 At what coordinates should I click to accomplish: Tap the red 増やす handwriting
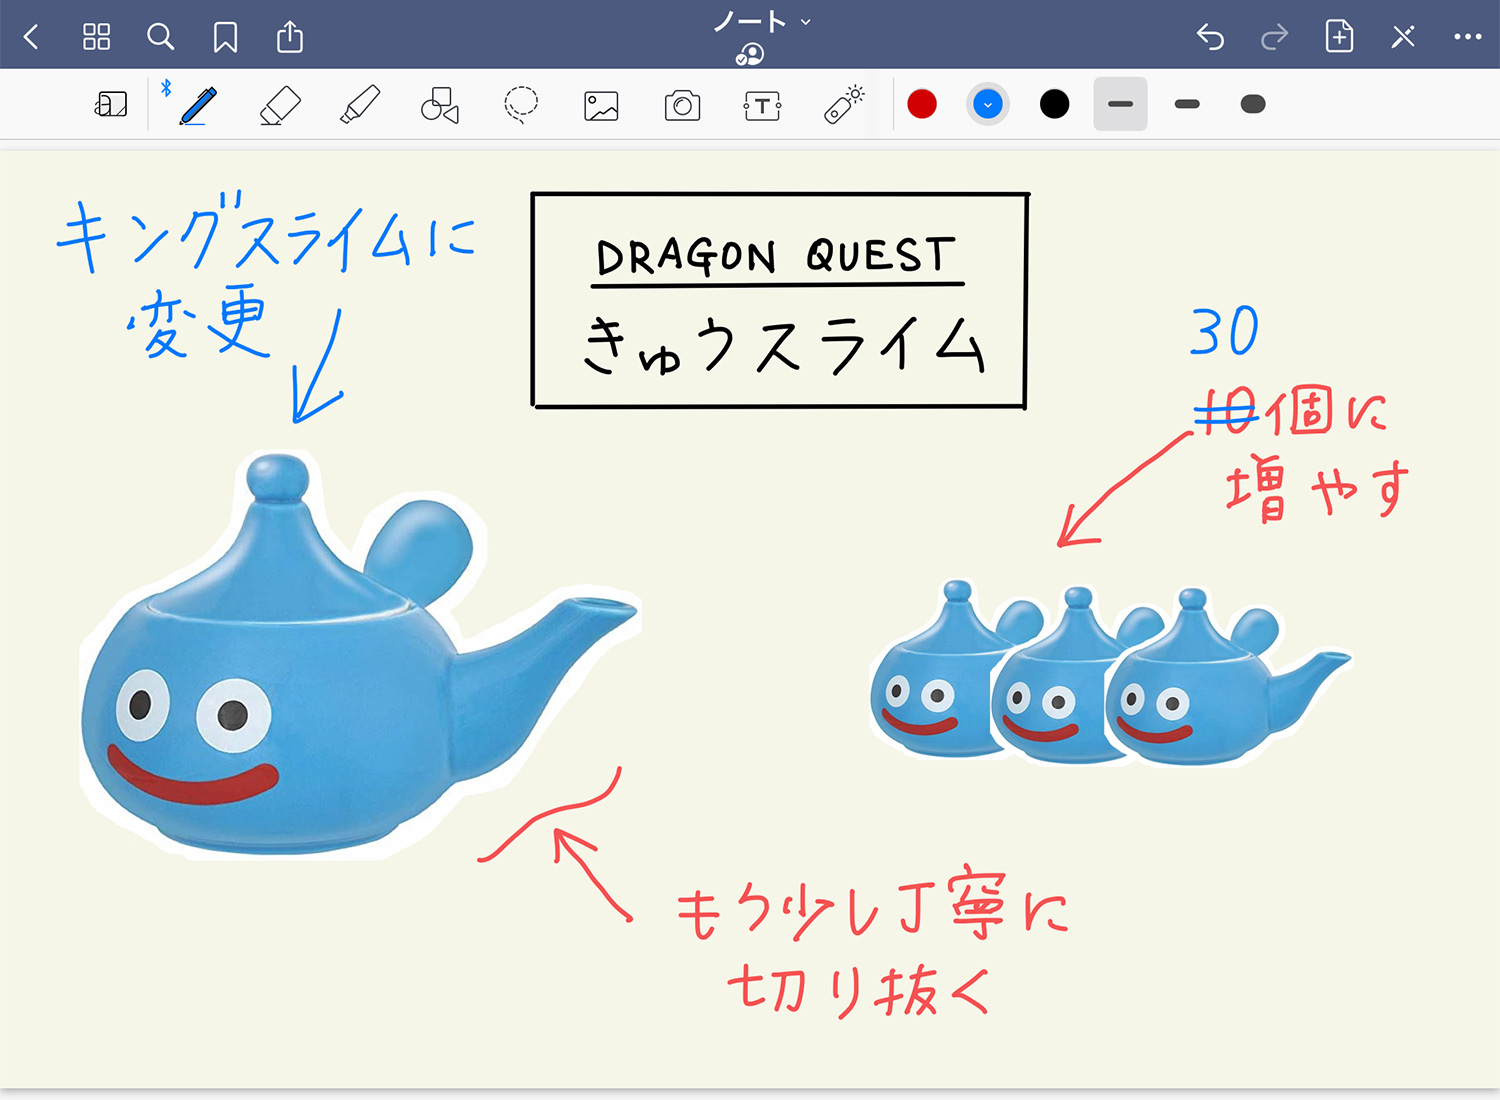tap(1318, 488)
